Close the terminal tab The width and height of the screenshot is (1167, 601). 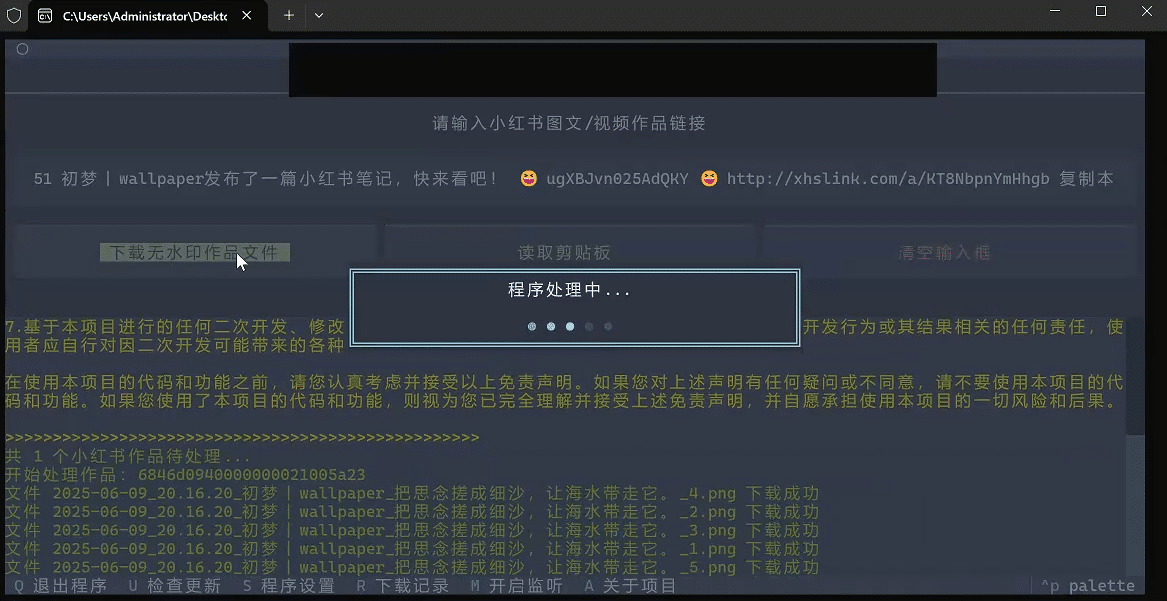click(x=247, y=16)
